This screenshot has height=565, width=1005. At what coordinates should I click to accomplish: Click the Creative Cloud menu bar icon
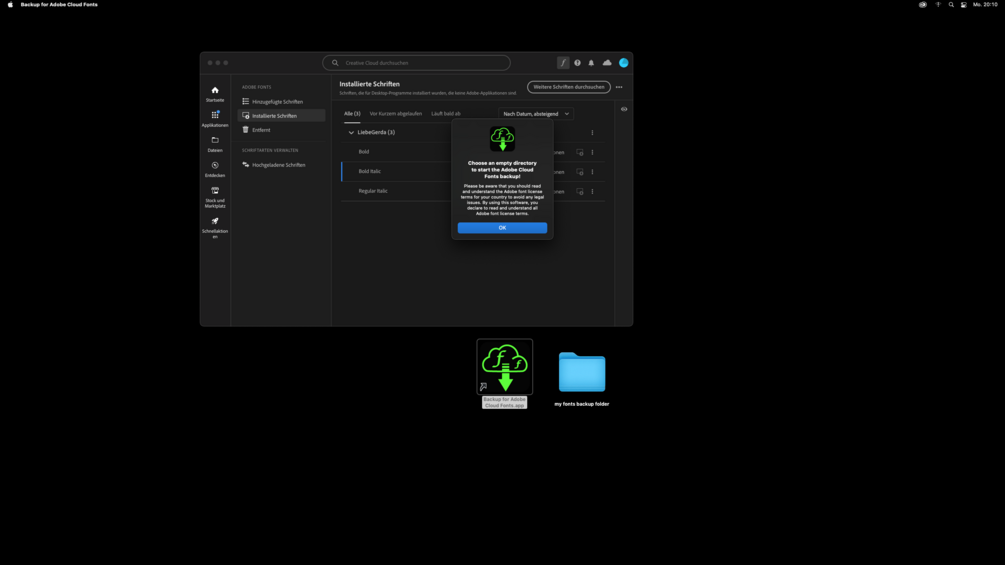click(922, 4)
